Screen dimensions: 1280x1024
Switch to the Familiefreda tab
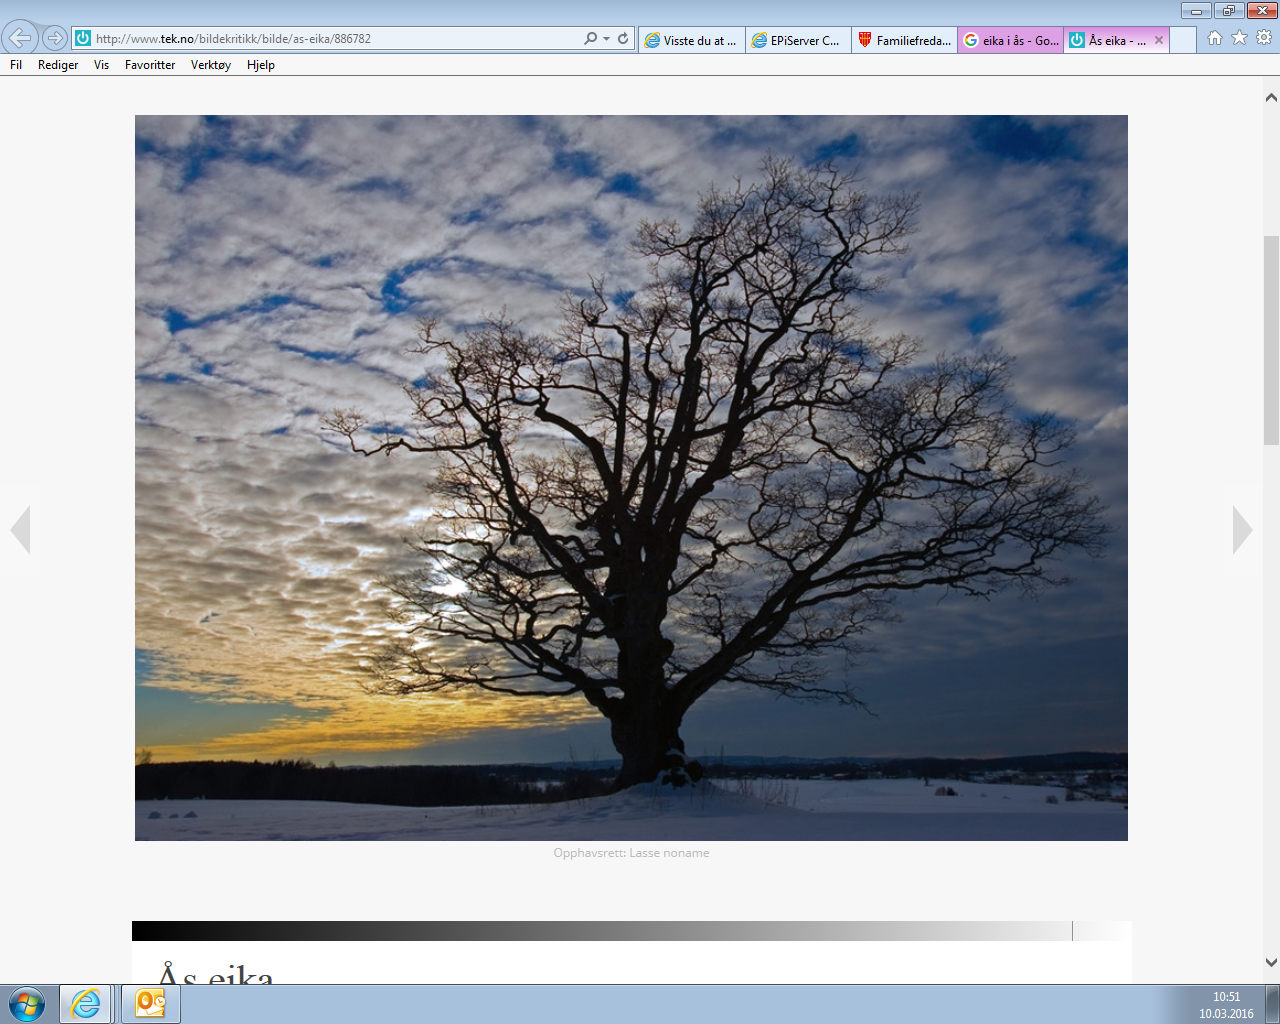905,40
